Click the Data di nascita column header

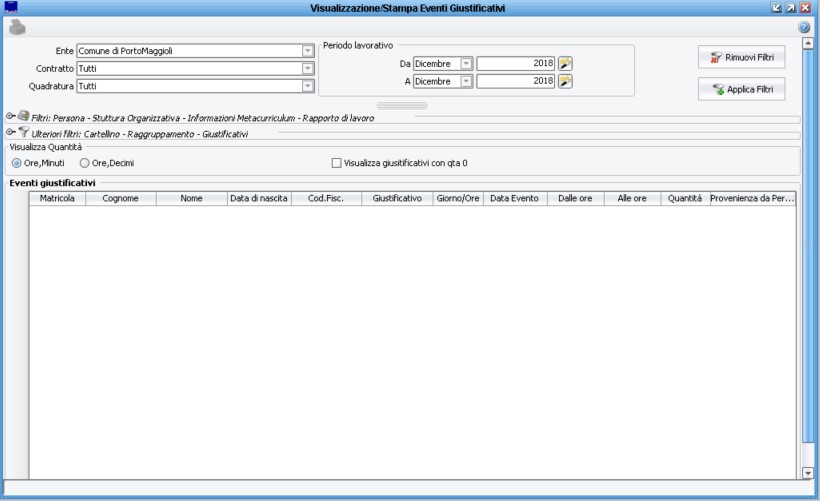point(259,199)
